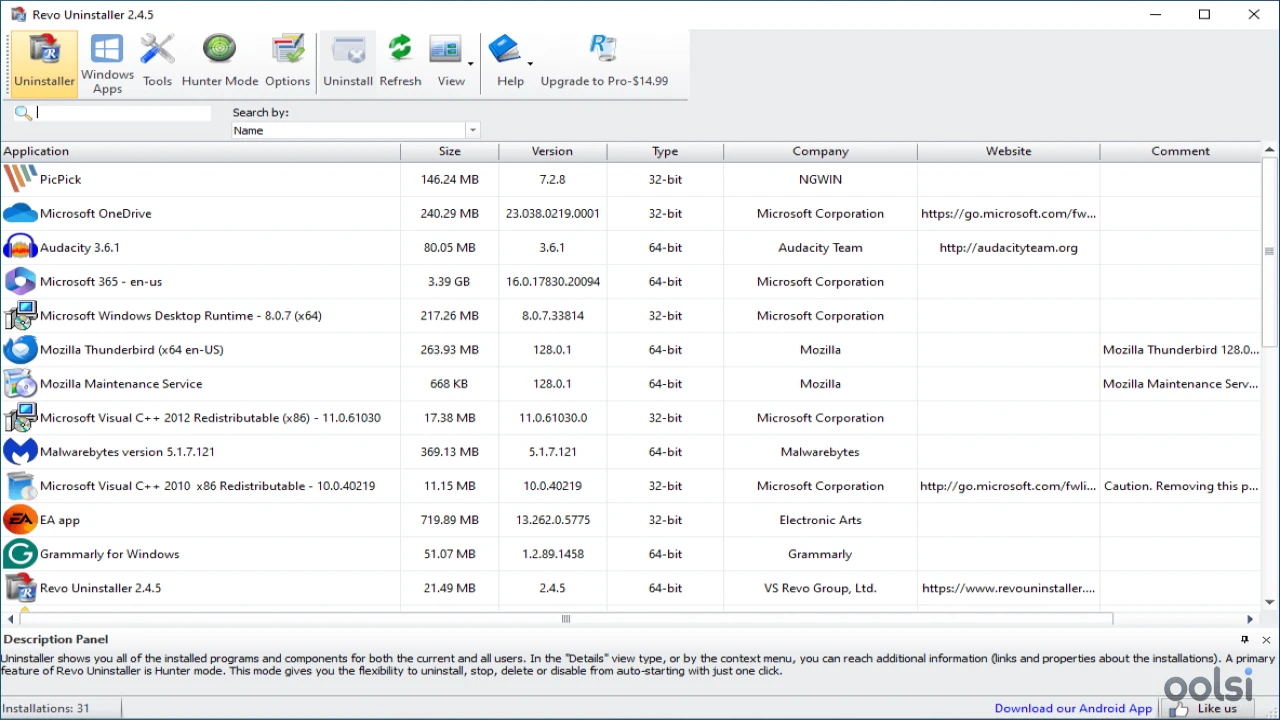This screenshot has width=1280, height=720.
Task: Click the magnifying glass search icon
Action: point(22,113)
